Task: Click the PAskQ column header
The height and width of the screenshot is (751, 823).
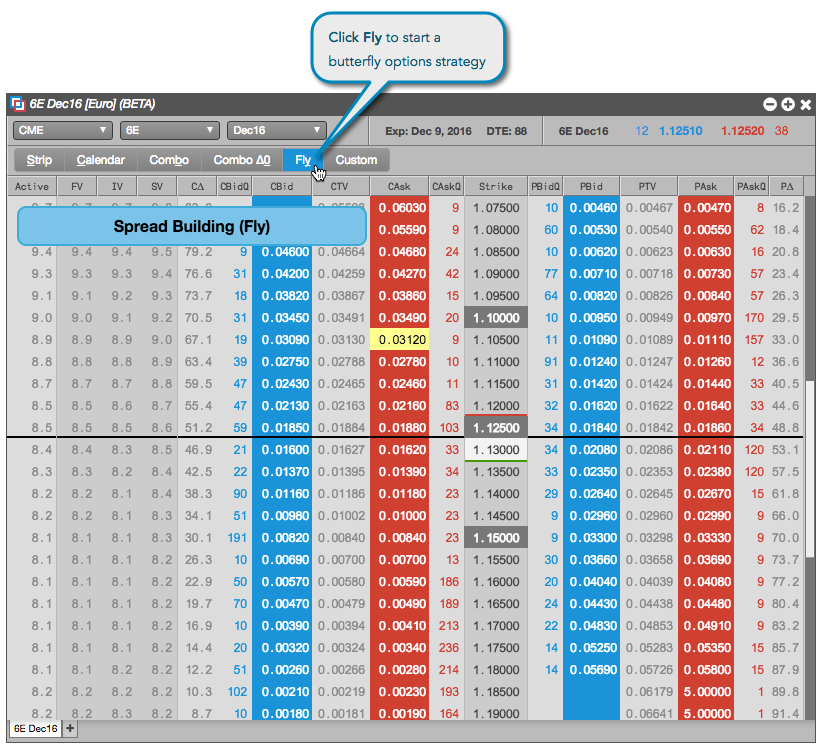Action: click(x=752, y=186)
